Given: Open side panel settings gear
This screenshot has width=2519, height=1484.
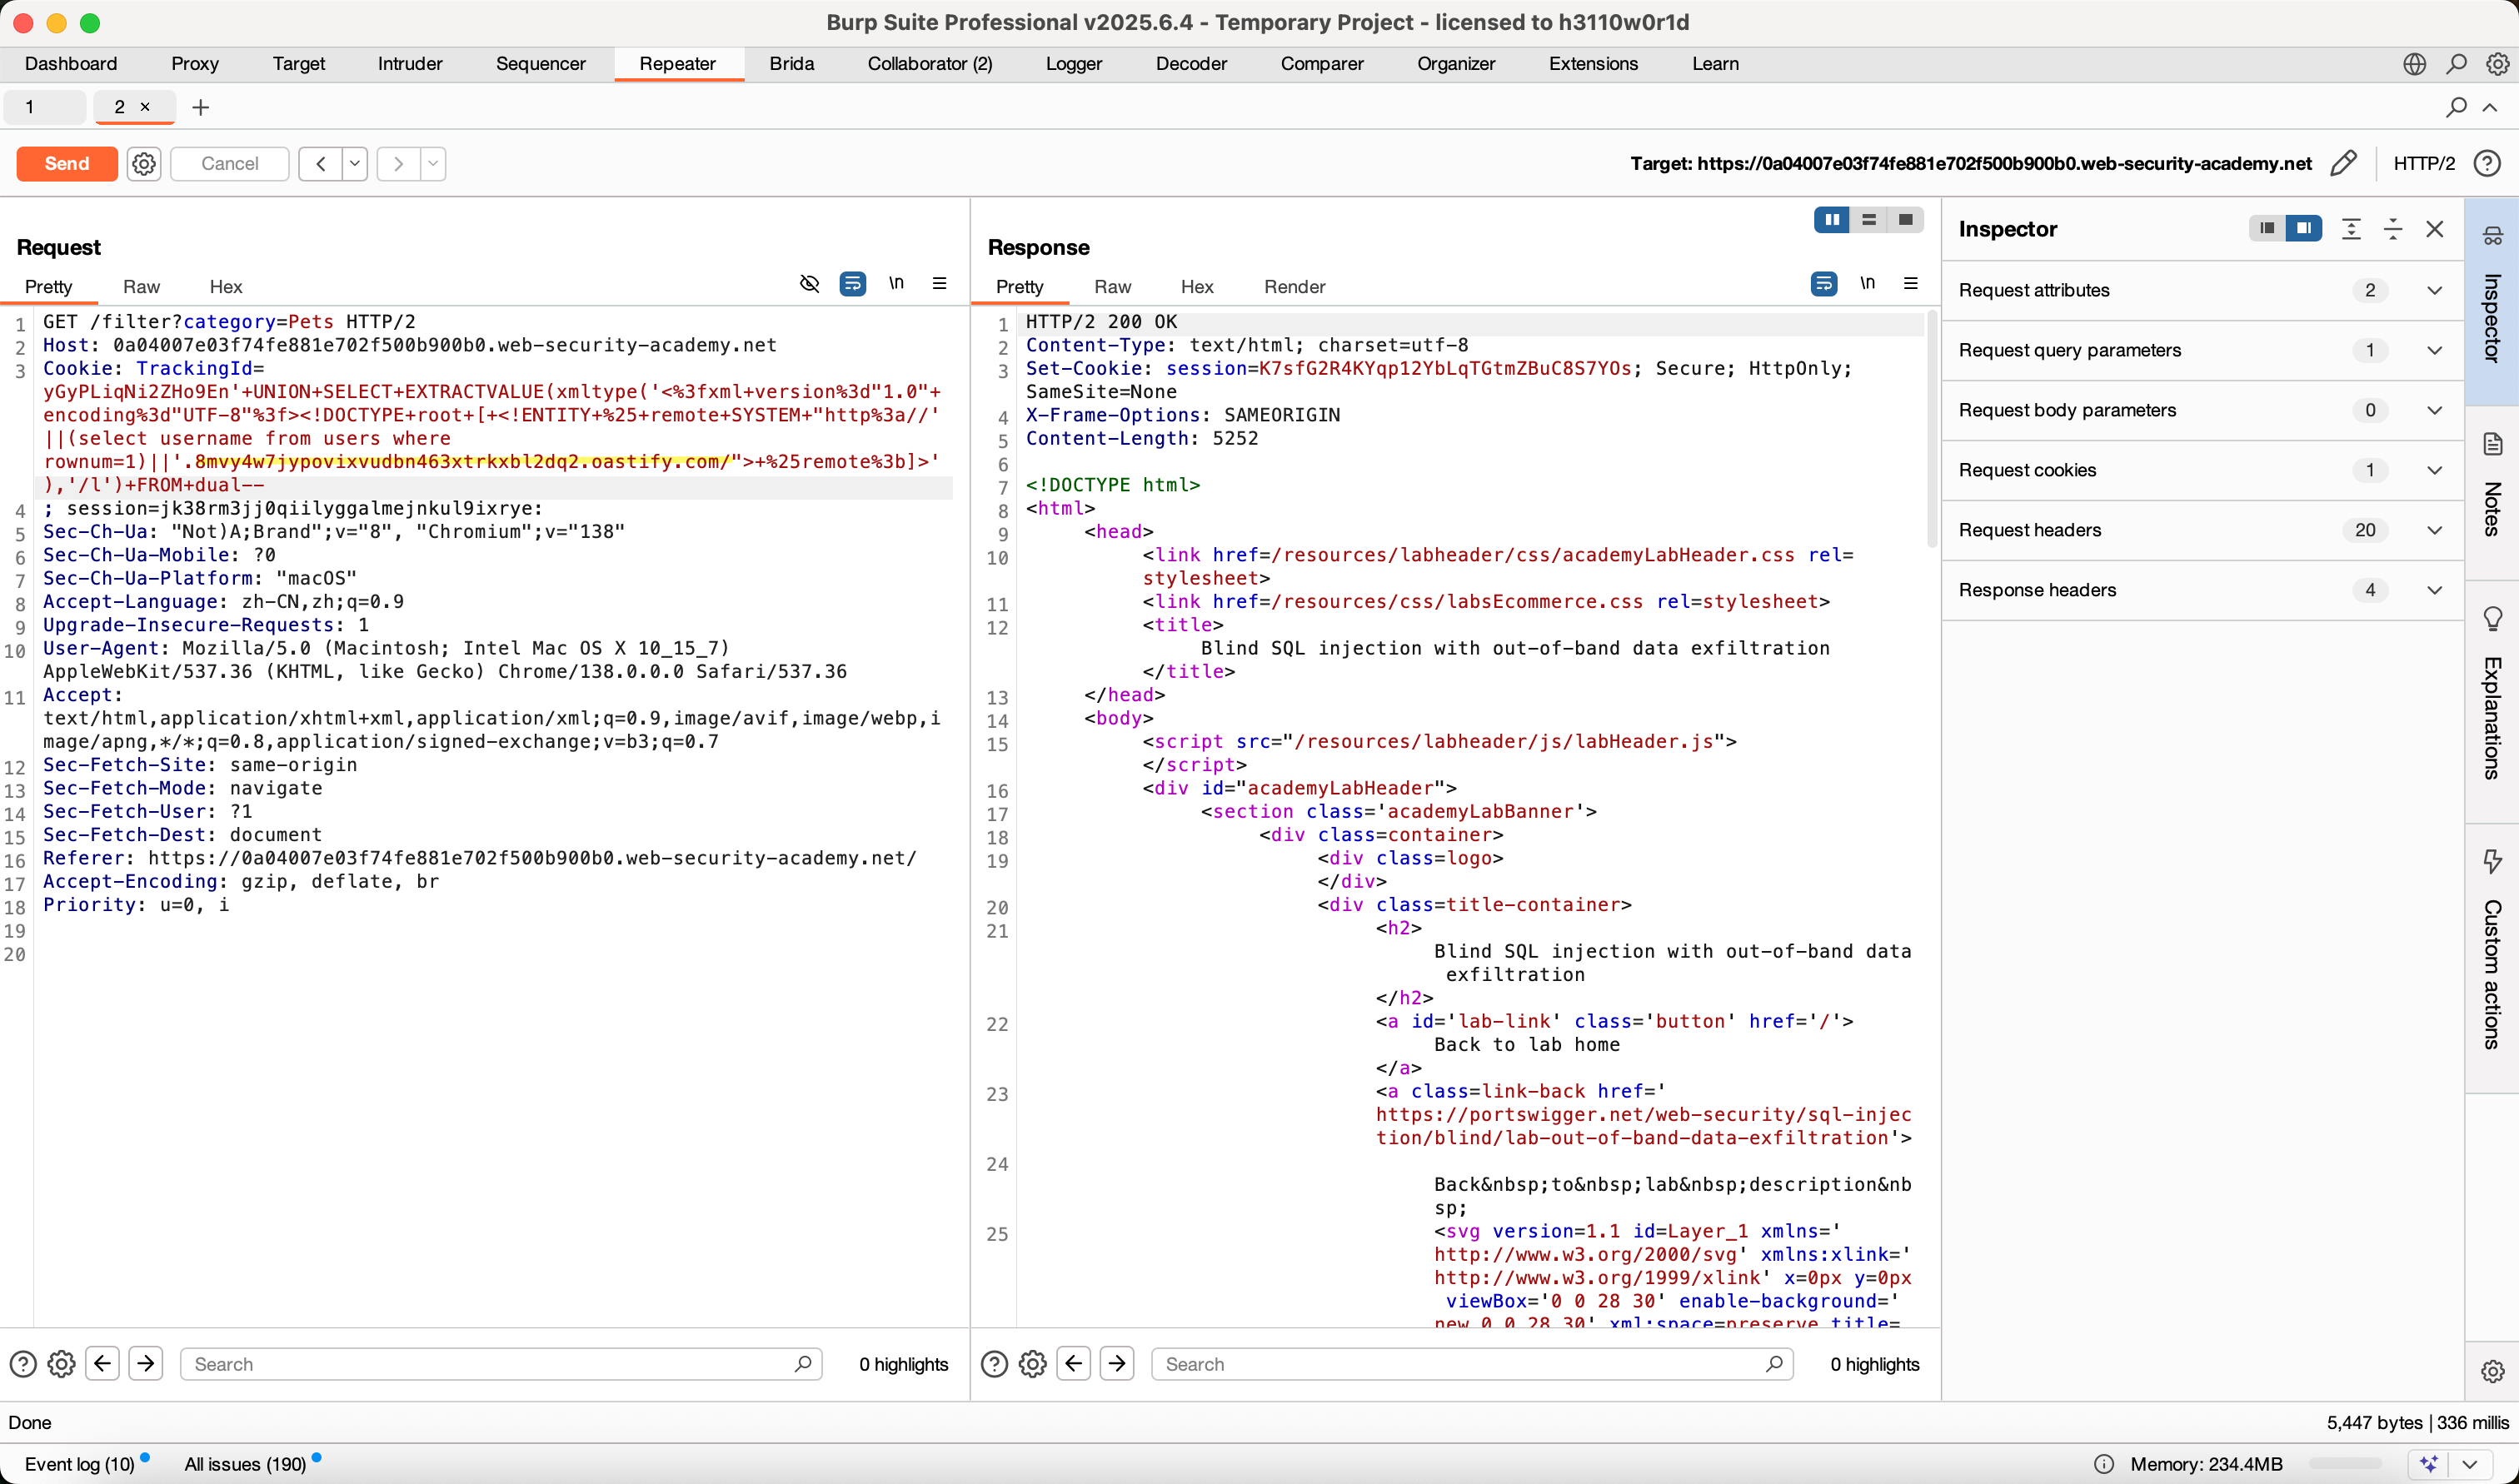Looking at the screenshot, I should (2492, 1370).
